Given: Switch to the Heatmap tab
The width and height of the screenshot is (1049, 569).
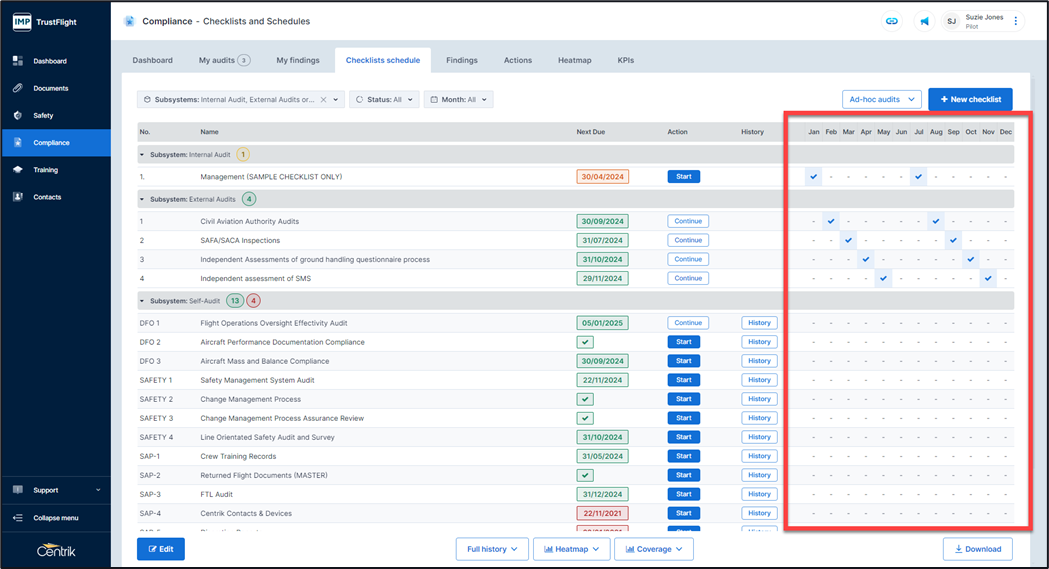Looking at the screenshot, I should [574, 60].
